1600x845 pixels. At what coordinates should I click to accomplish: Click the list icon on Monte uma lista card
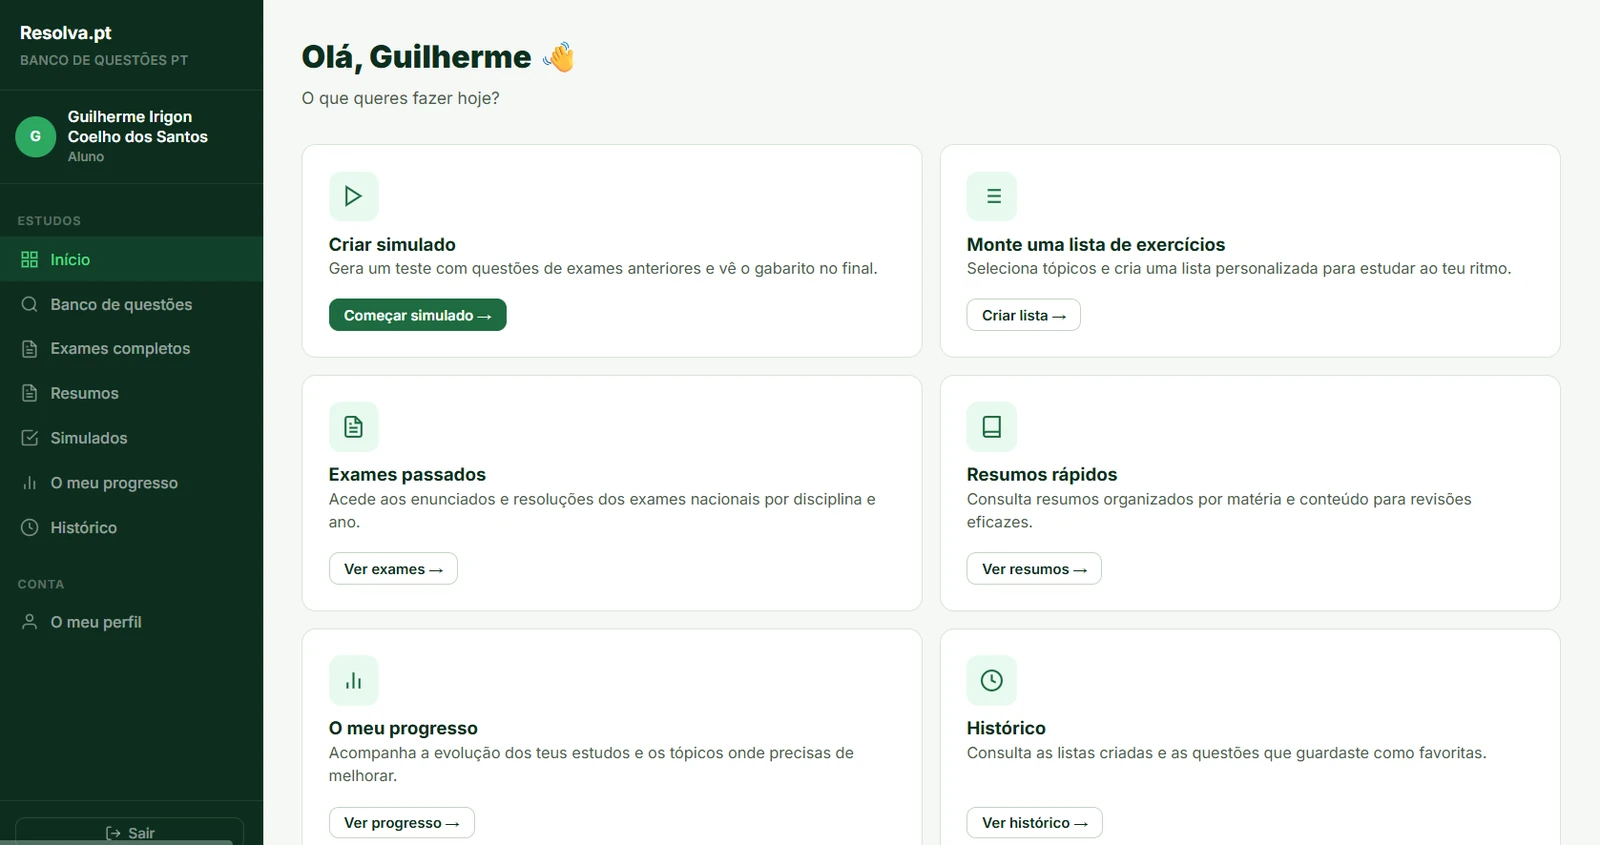point(992,196)
